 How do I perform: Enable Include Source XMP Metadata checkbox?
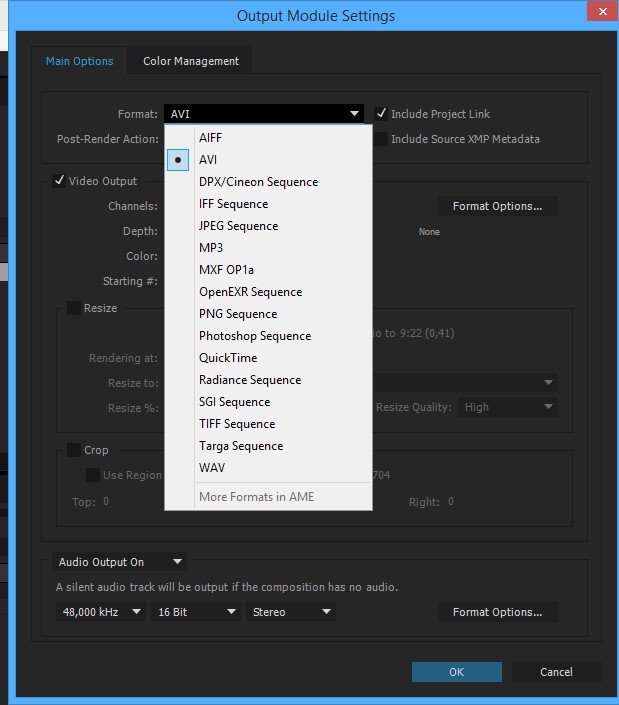click(381, 139)
